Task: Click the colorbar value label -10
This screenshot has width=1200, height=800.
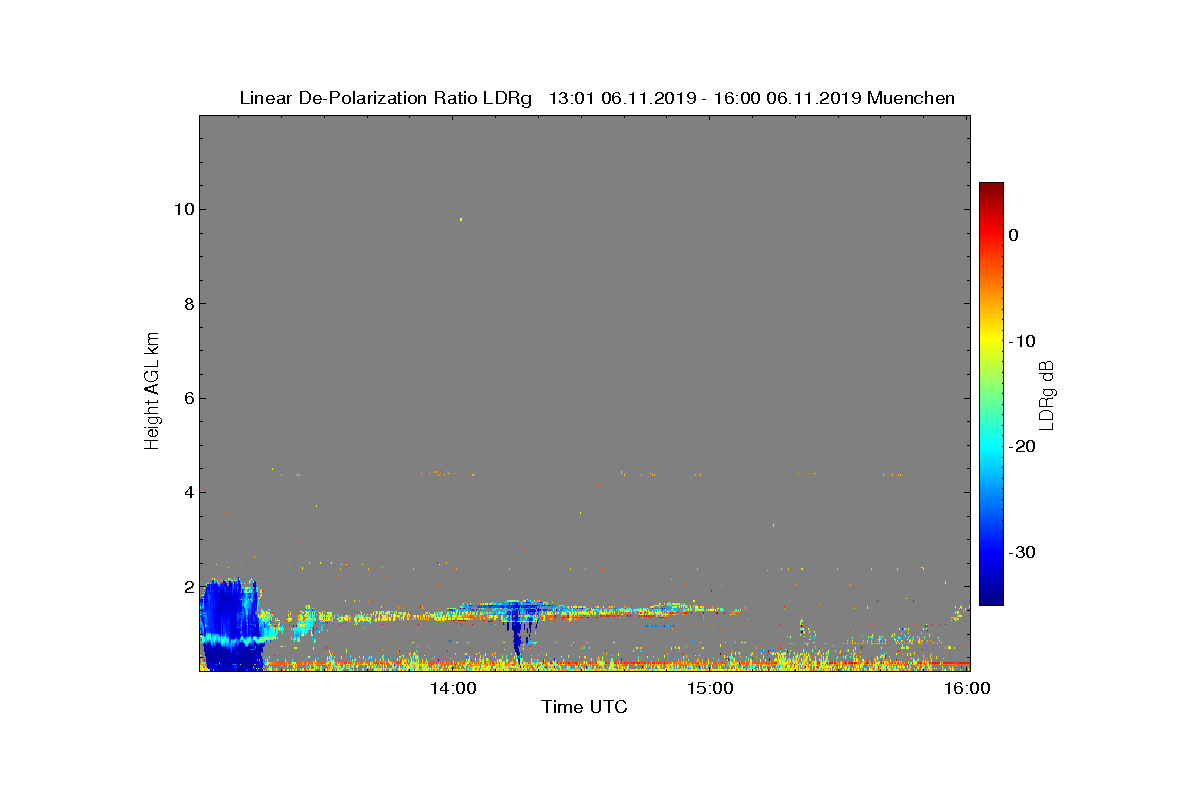Action: (1021, 341)
